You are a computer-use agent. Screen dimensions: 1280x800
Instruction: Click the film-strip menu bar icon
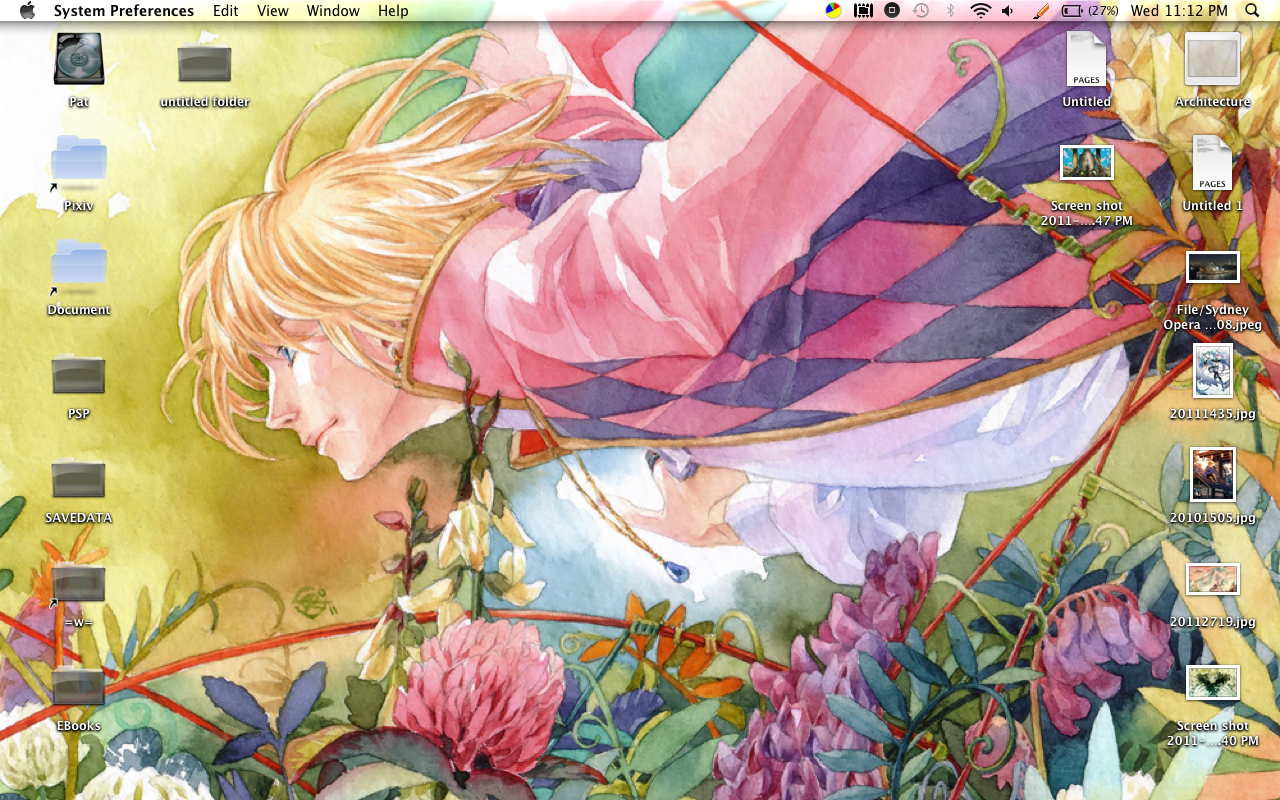pyautogui.click(x=863, y=11)
